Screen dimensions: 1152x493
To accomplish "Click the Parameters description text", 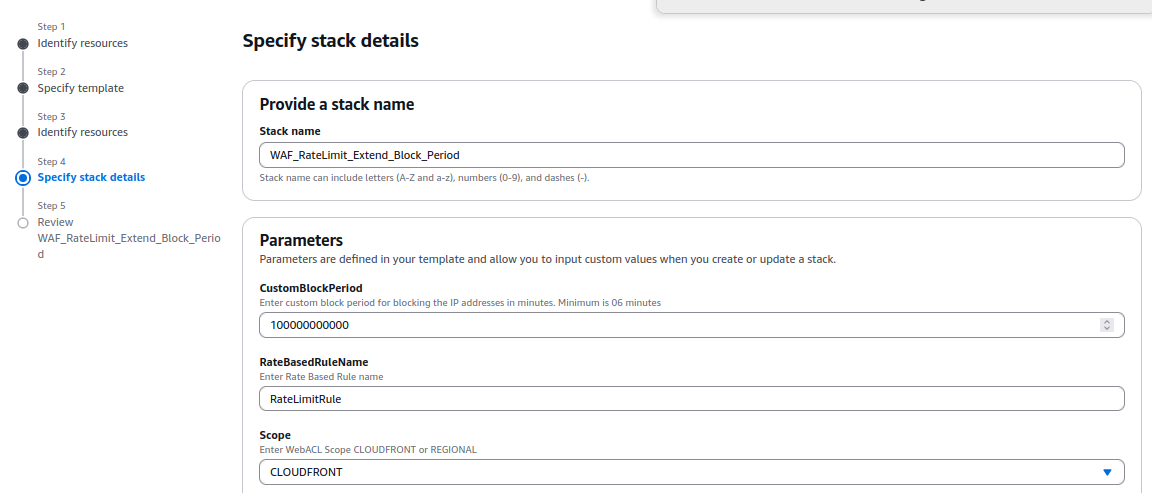I will point(547,259).
